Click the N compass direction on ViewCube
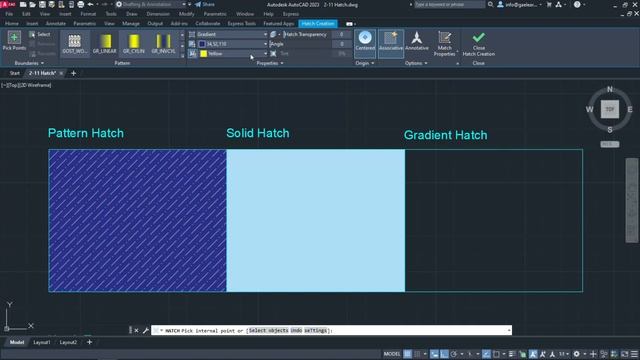 [x=610, y=89]
